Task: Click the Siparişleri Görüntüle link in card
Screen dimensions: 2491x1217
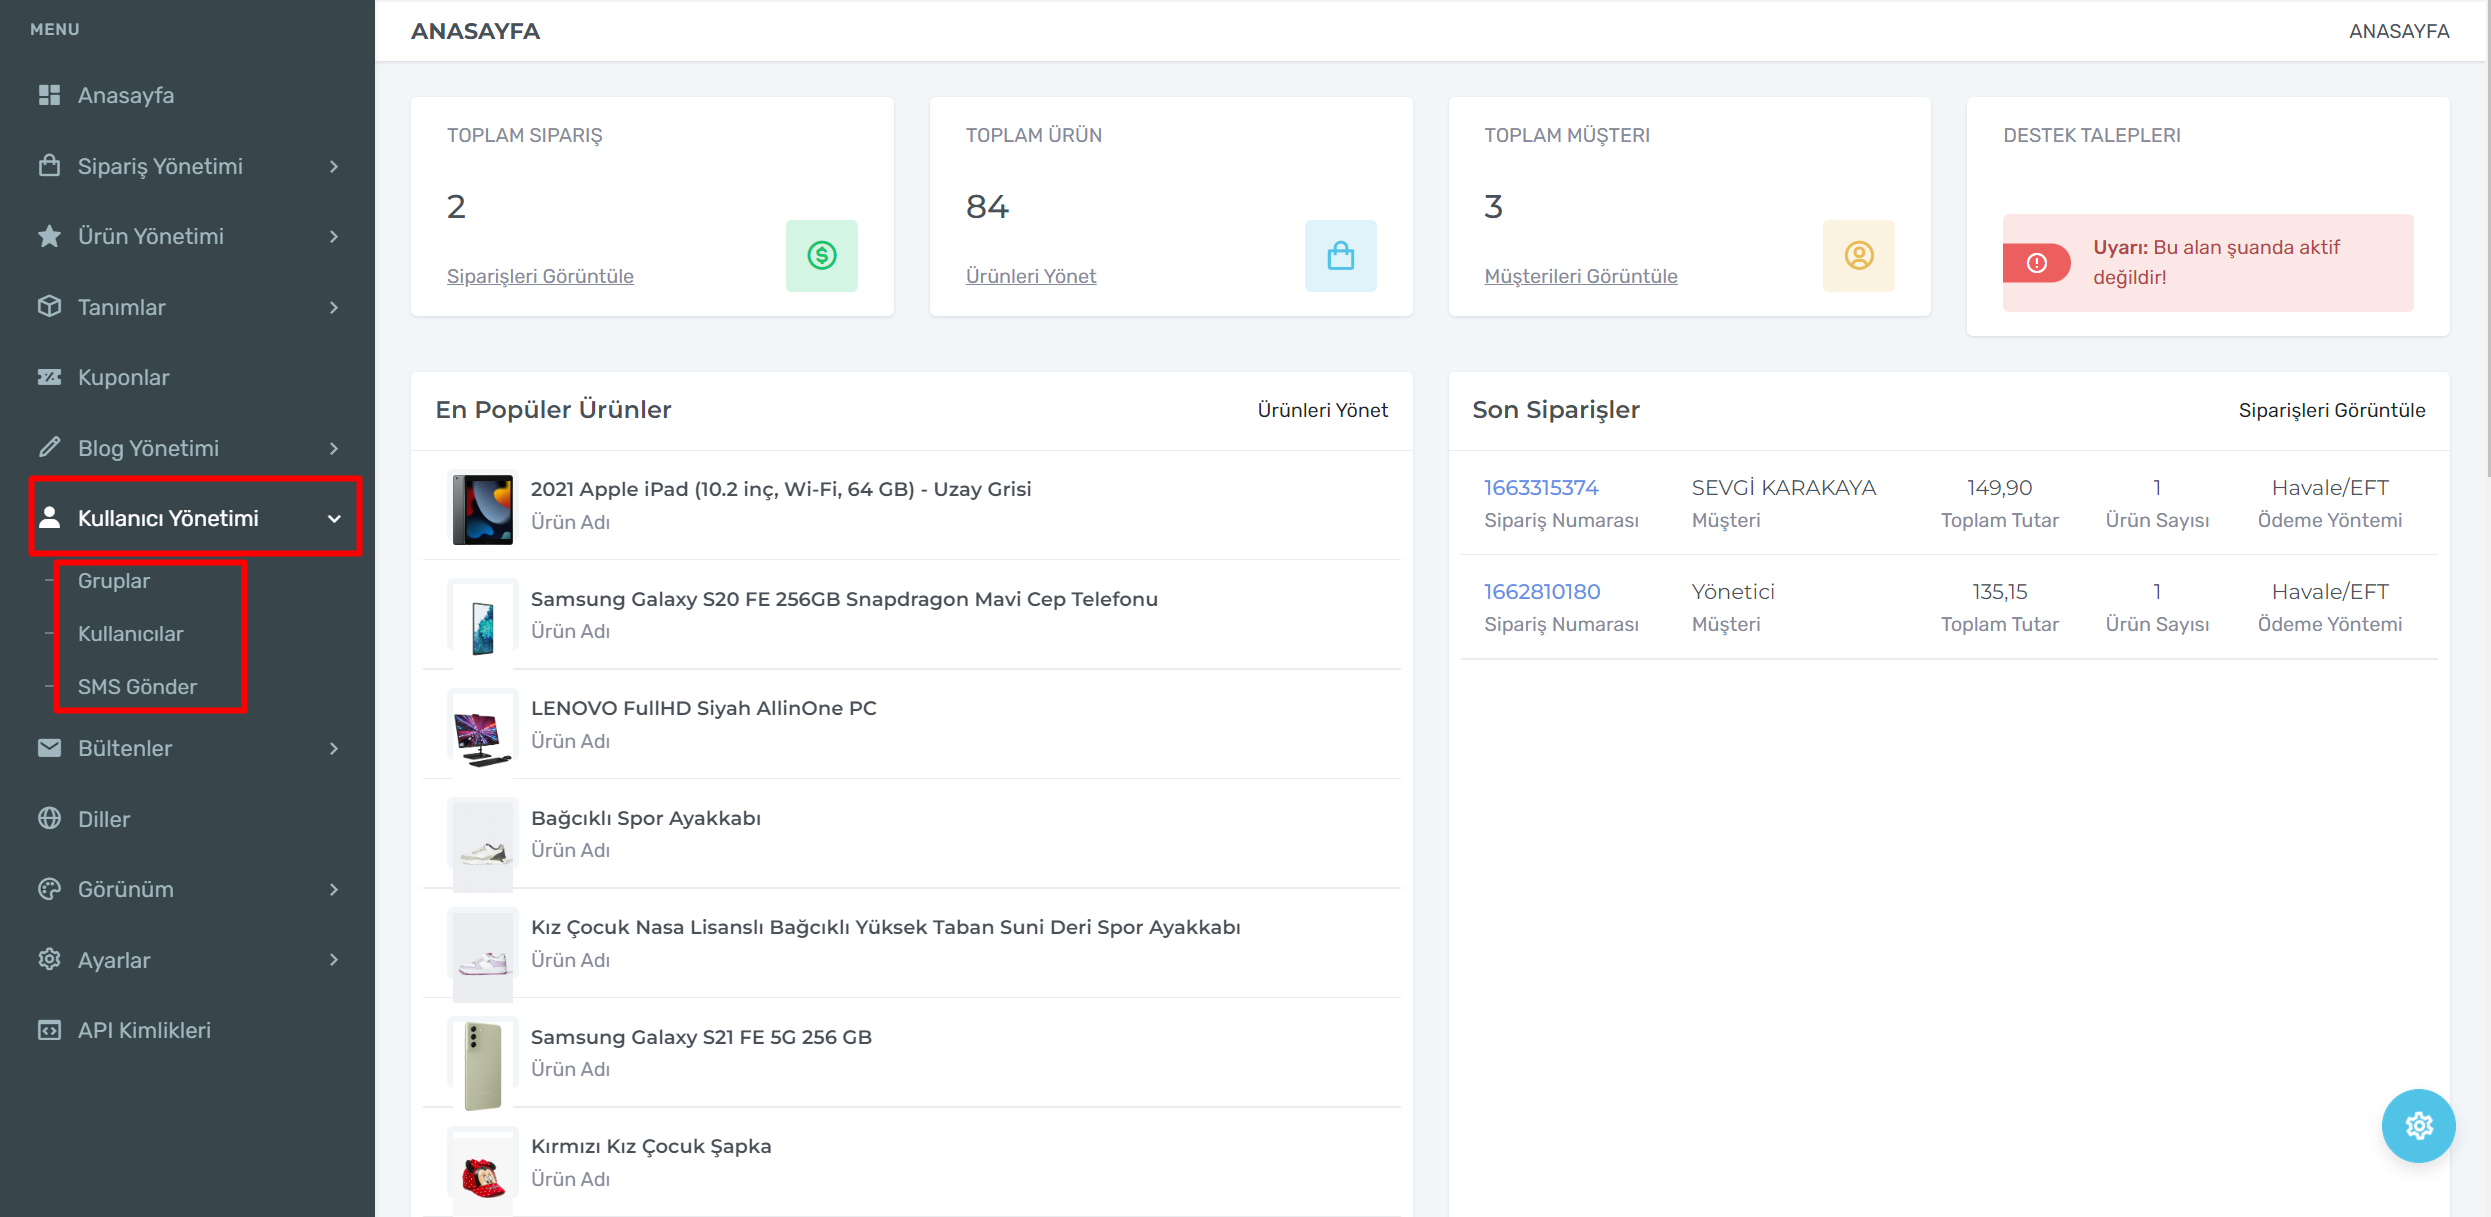Action: pyautogui.click(x=540, y=276)
